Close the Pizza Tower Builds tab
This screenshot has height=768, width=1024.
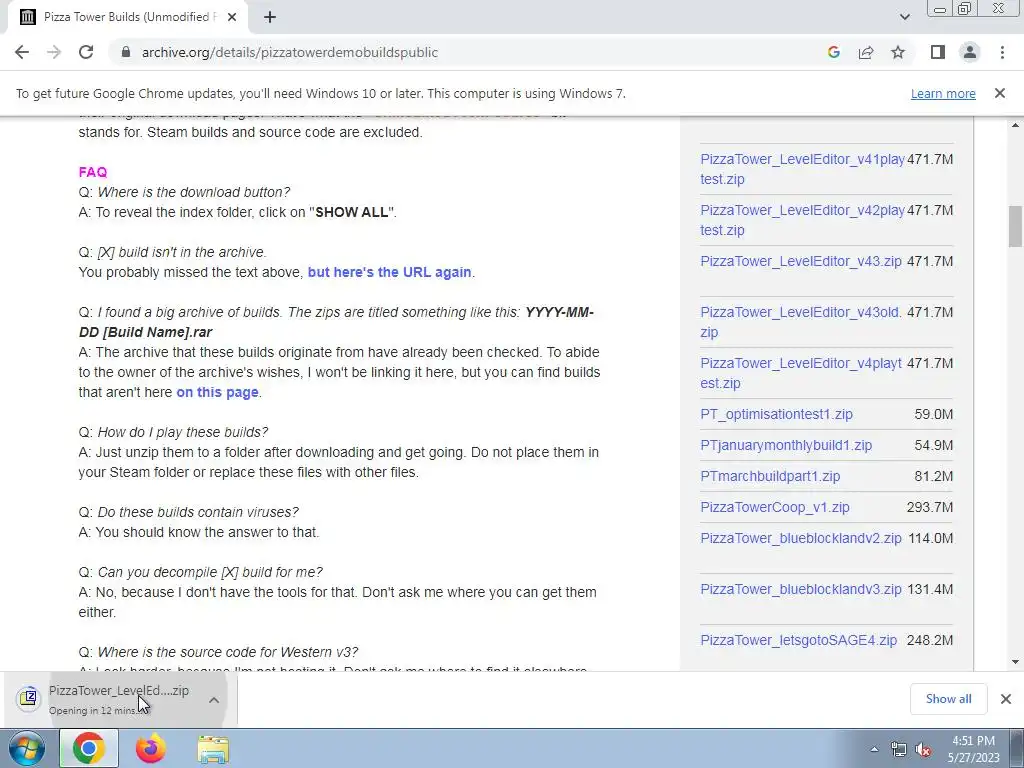232,17
